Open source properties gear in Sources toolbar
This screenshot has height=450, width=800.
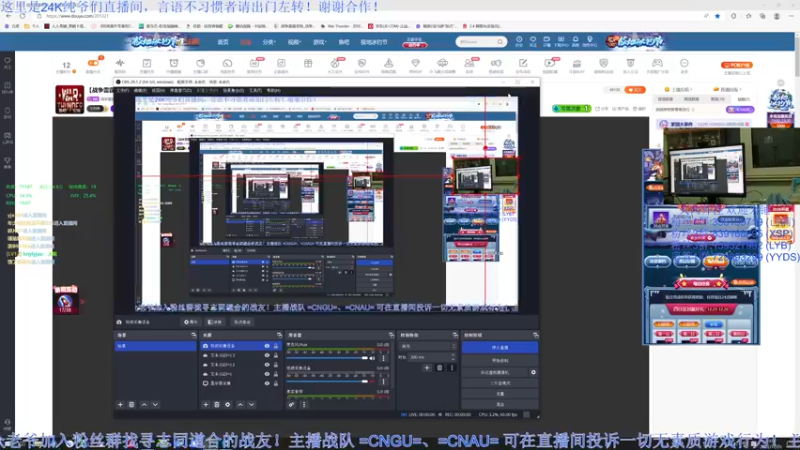[x=228, y=405]
